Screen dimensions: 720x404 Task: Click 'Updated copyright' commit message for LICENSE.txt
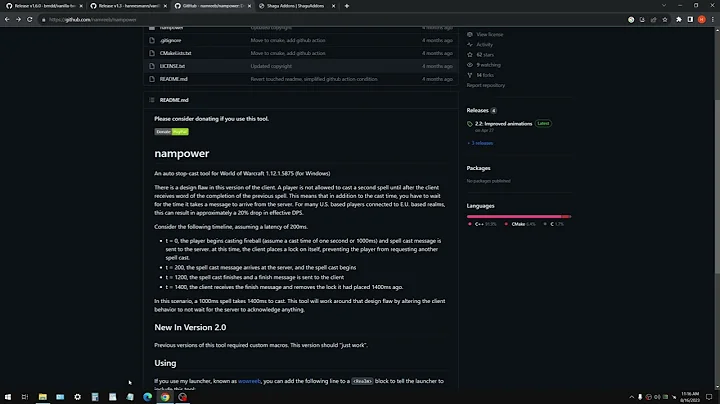pyautogui.click(x=271, y=66)
